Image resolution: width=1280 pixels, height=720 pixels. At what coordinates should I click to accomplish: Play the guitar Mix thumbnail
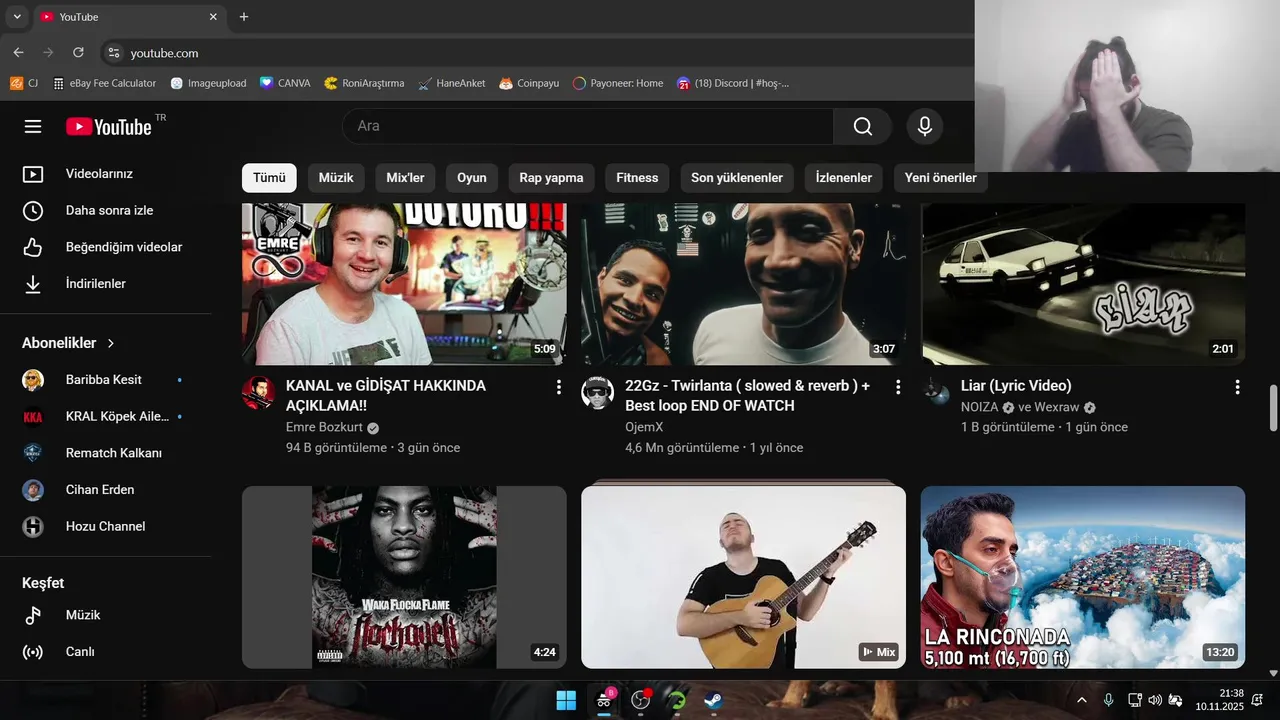[743, 577]
